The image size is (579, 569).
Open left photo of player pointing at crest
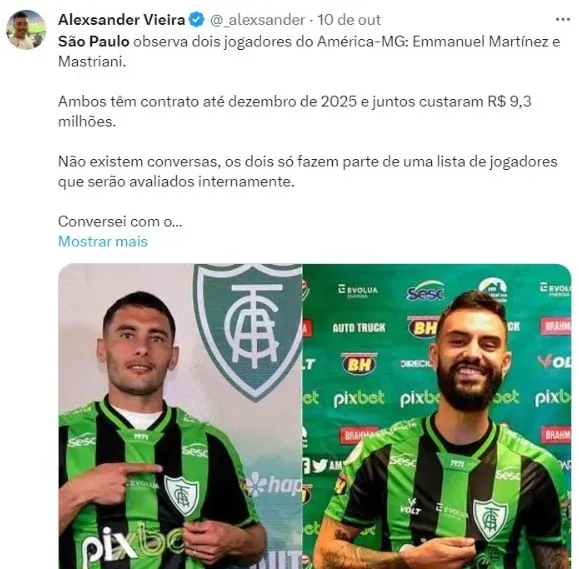coord(180,416)
